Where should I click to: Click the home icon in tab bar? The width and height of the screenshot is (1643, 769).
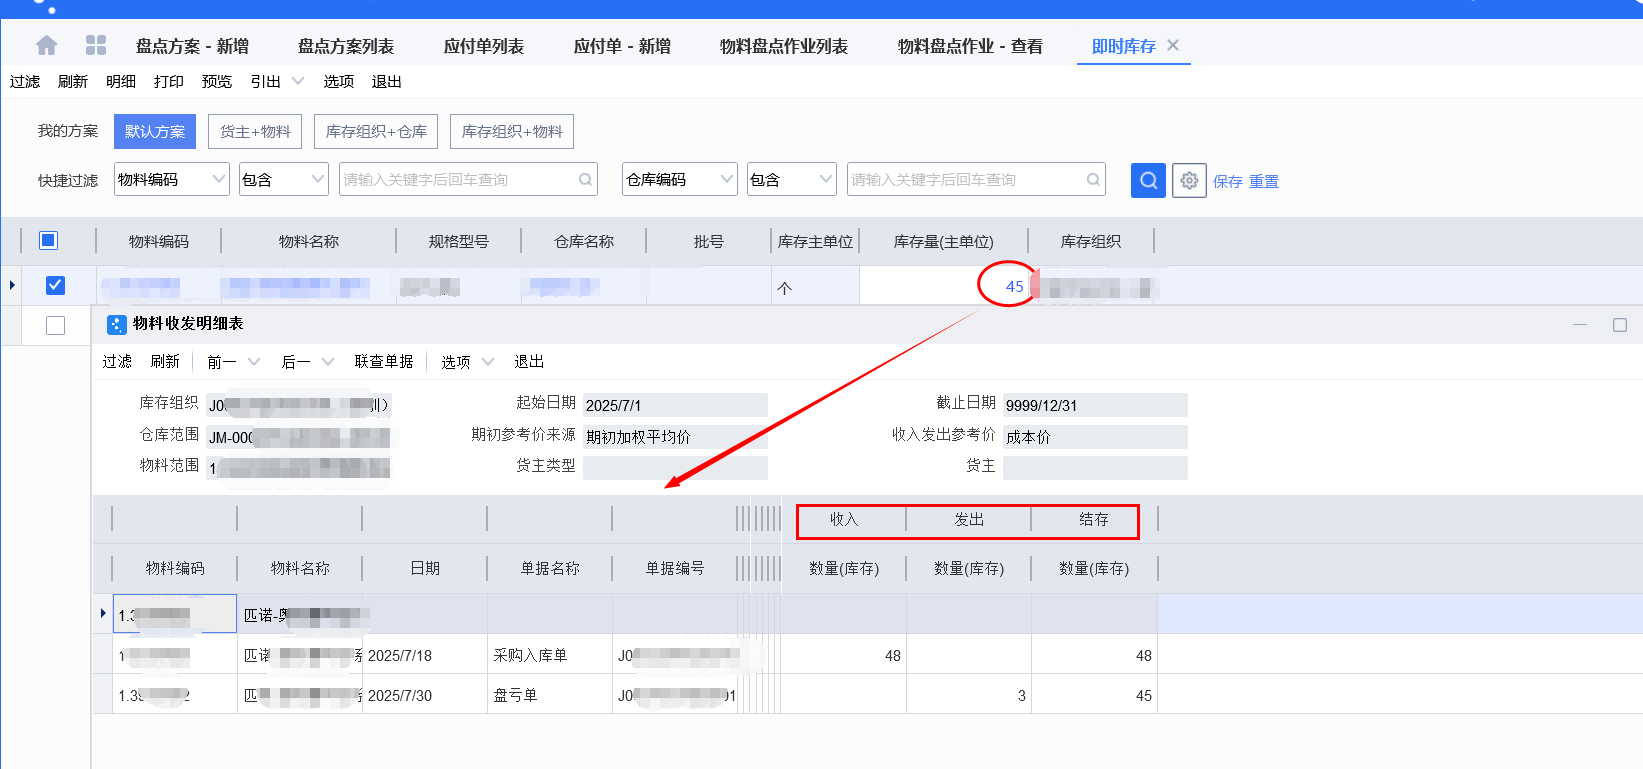pos(46,46)
